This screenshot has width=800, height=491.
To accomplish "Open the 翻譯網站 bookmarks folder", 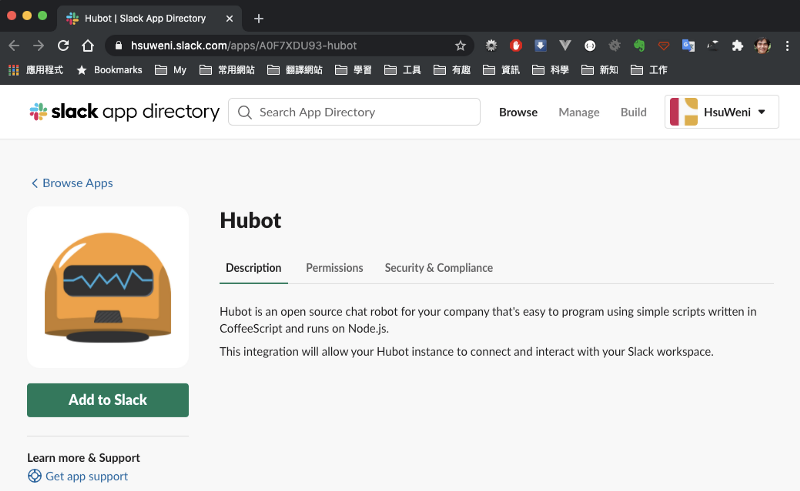I will pyautogui.click(x=295, y=70).
